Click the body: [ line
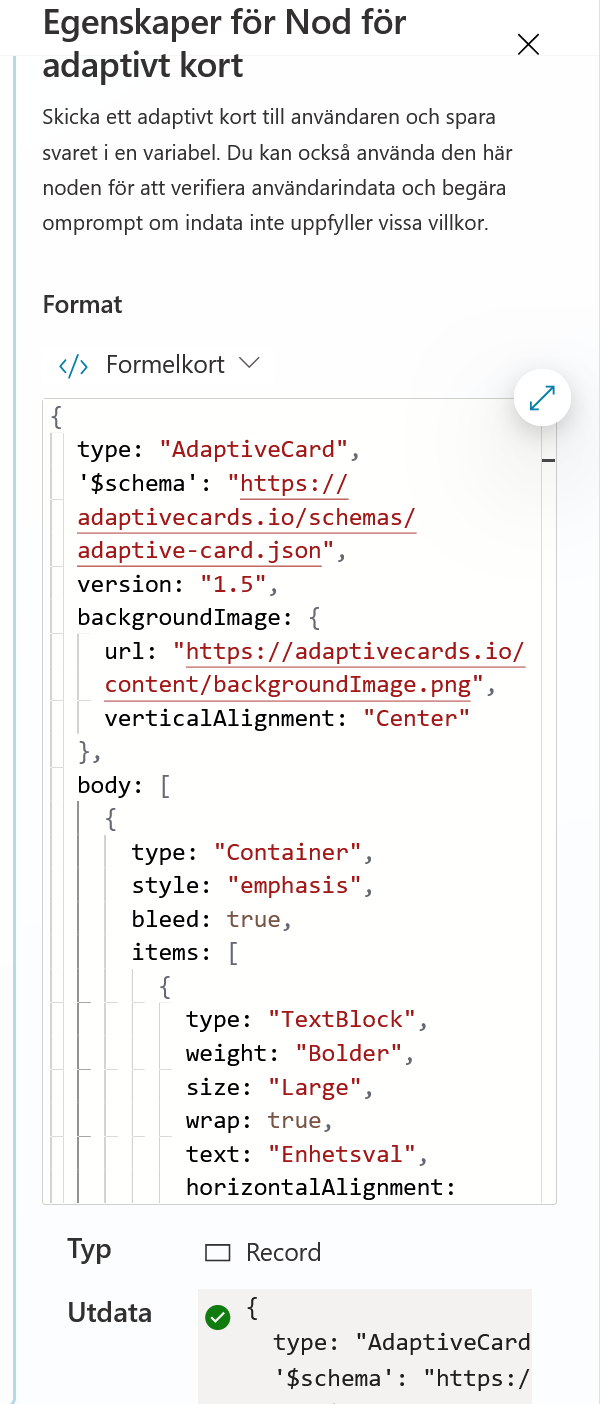 click(124, 785)
